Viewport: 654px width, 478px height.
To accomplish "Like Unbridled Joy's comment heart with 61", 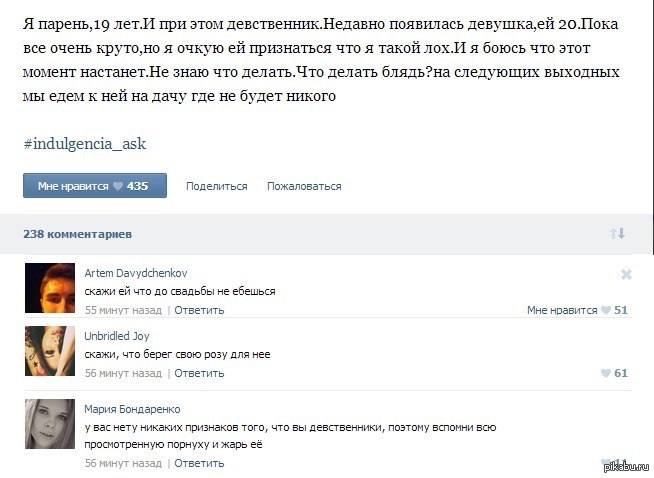I will (x=614, y=373).
